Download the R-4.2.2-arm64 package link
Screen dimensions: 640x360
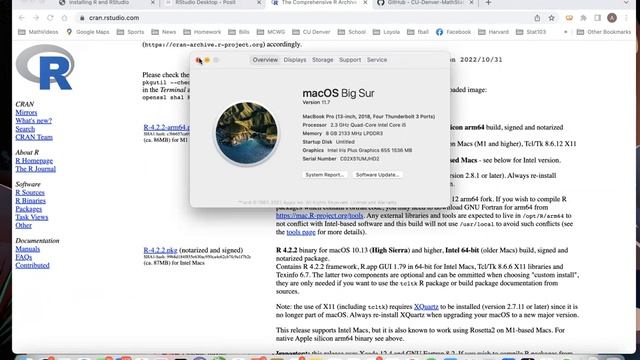click(x=167, y=127)
